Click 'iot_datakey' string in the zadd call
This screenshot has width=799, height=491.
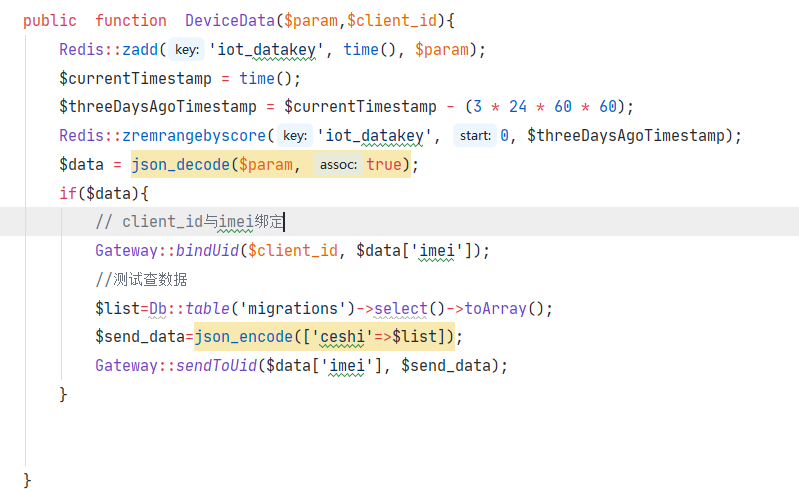[267, 49]
